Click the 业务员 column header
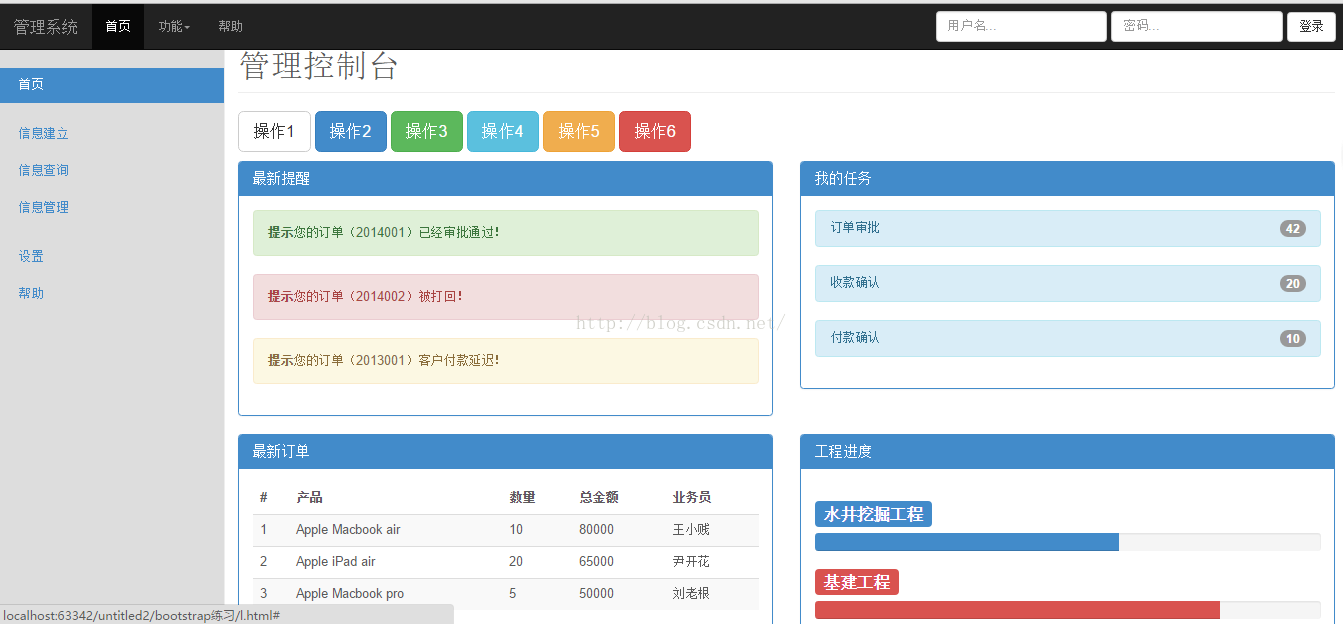This screenshot has width=1343, height=624. tap(692, 497)
